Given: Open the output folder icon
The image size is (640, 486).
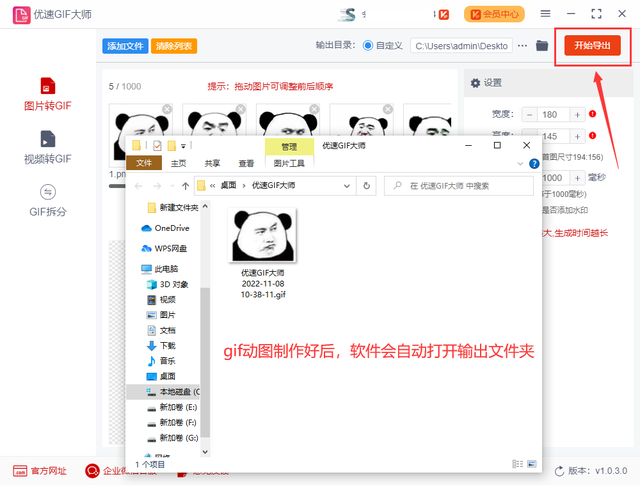Looking at the screenshot, I should click(542, 46).
